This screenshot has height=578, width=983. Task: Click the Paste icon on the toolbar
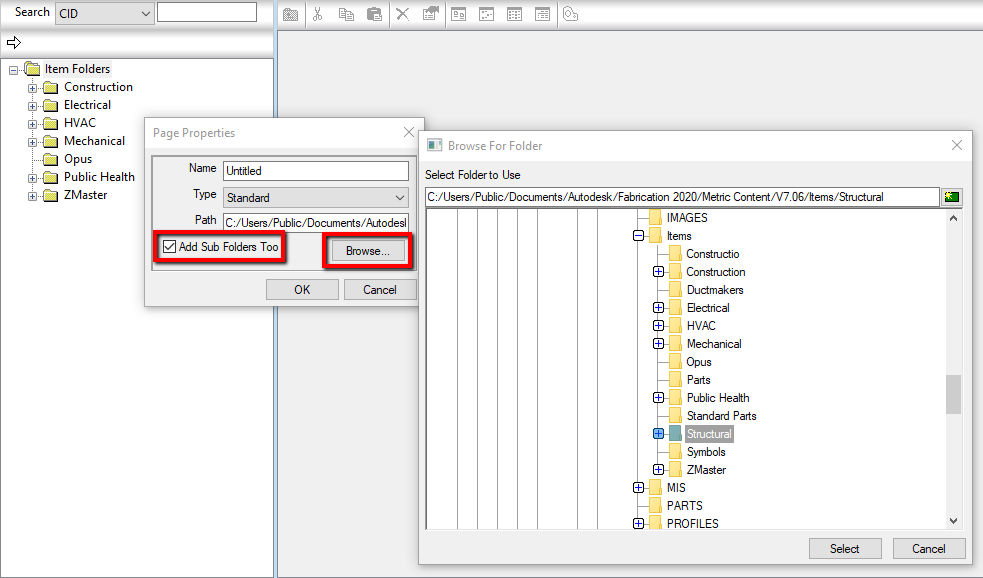[373, 13]
